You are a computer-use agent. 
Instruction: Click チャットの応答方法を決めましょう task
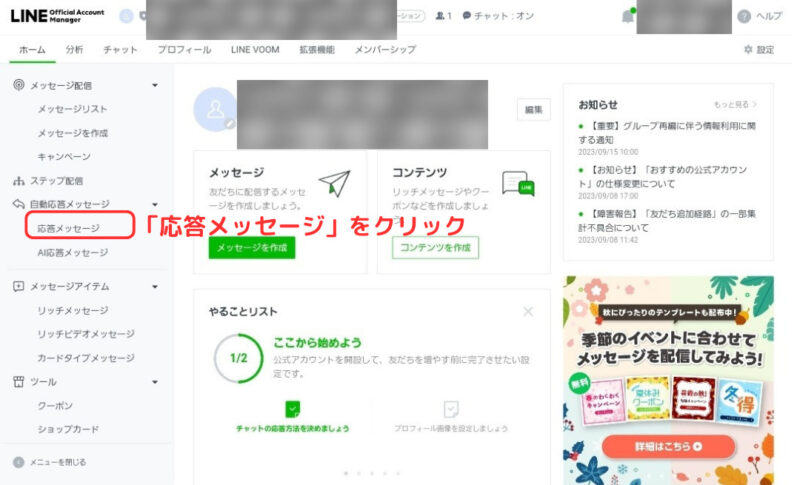coord(292,428)
